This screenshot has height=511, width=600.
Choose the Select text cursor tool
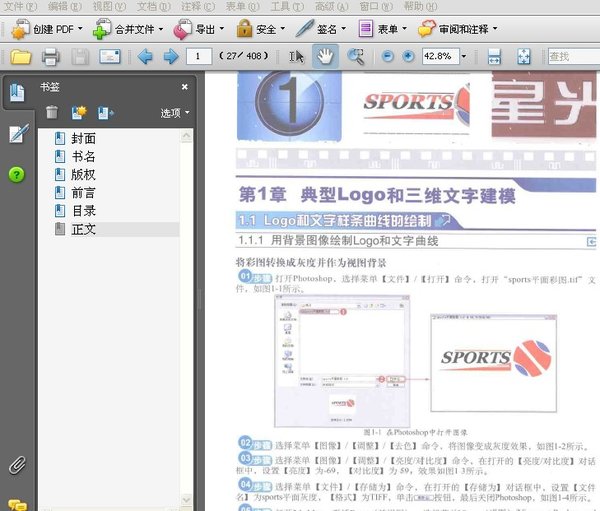tap(296, 57)
